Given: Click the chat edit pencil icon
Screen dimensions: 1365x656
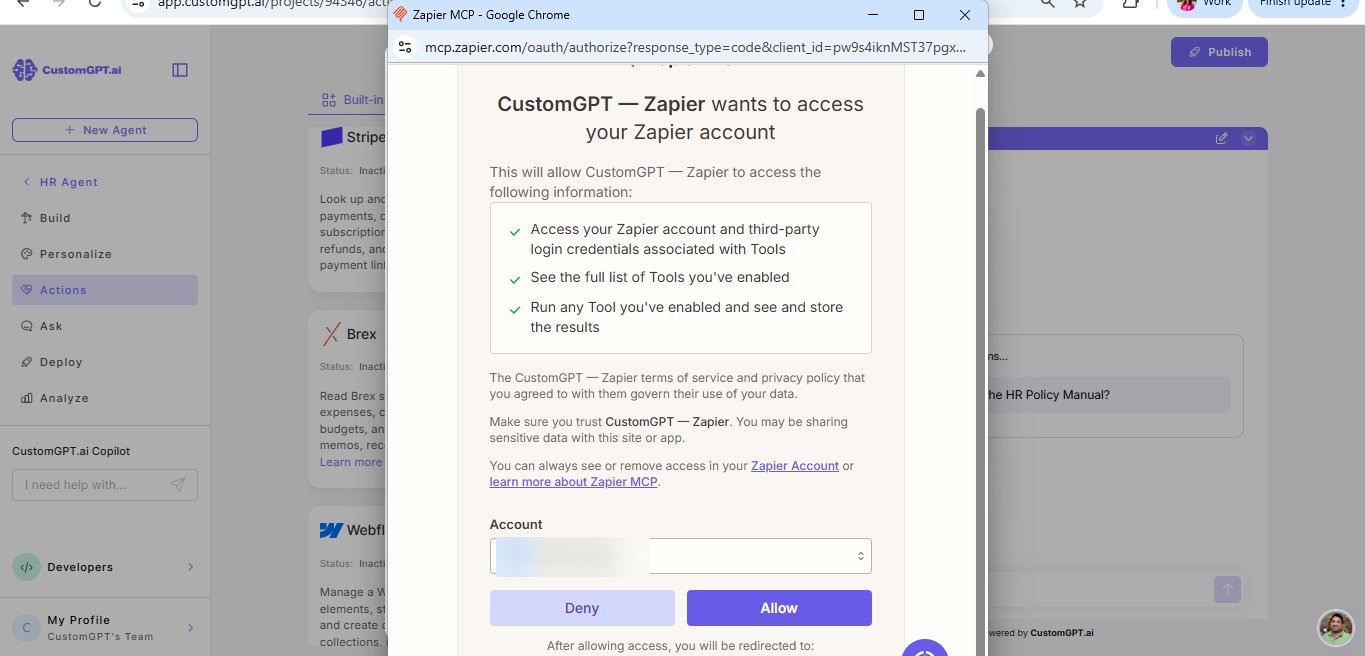Looking at the screenshot, I should pyautogui.click(x=1221, y=138).
